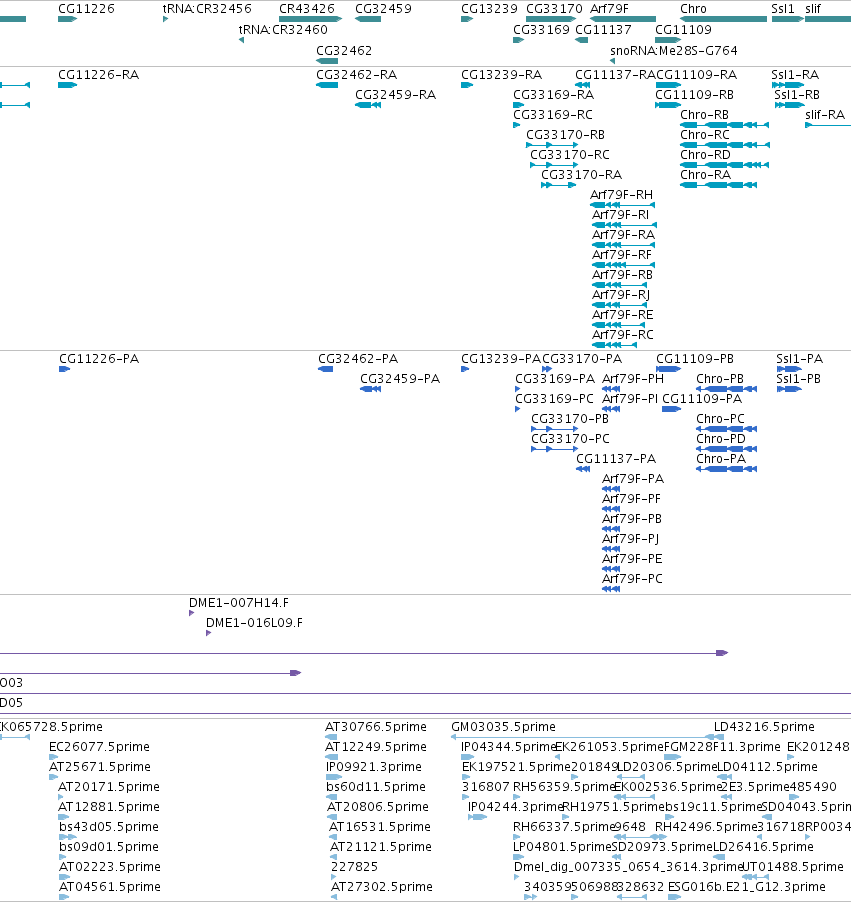Click the CG11226-PA protein label
Image resolution: width=851 pixels, height=902 pixels.
[x=99, y=359]
